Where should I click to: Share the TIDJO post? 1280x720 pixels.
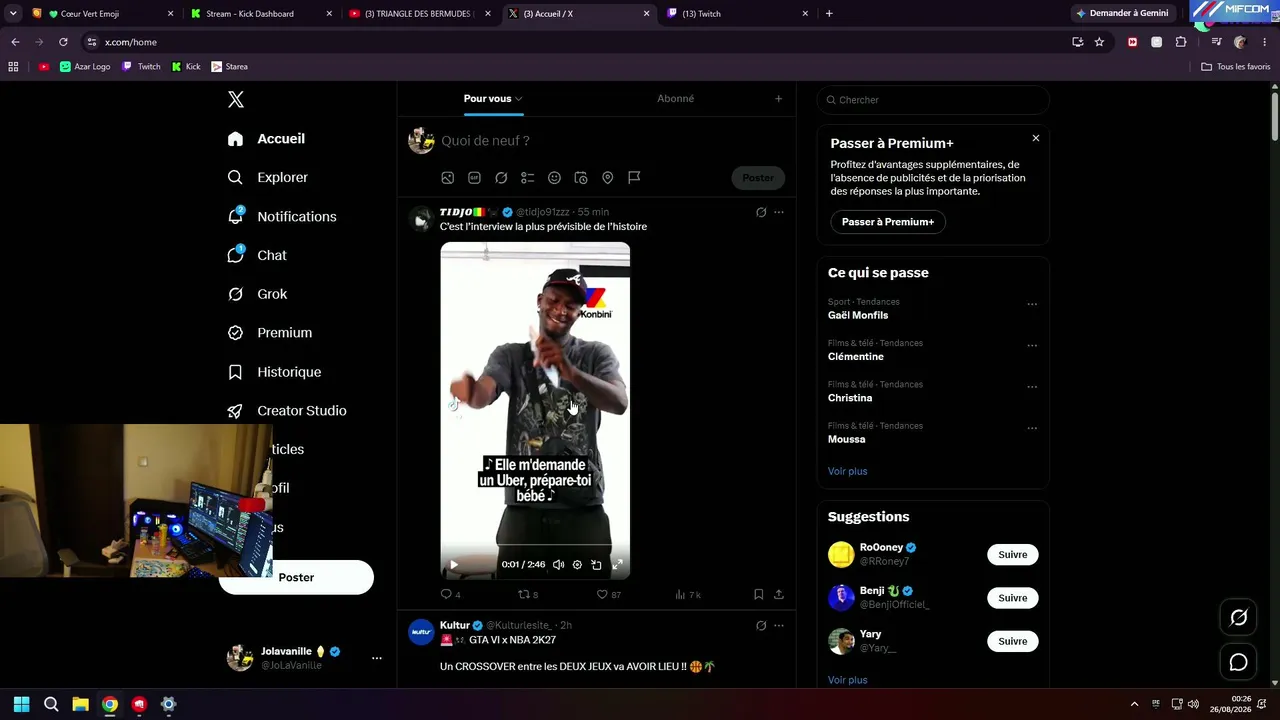point(779,594)
